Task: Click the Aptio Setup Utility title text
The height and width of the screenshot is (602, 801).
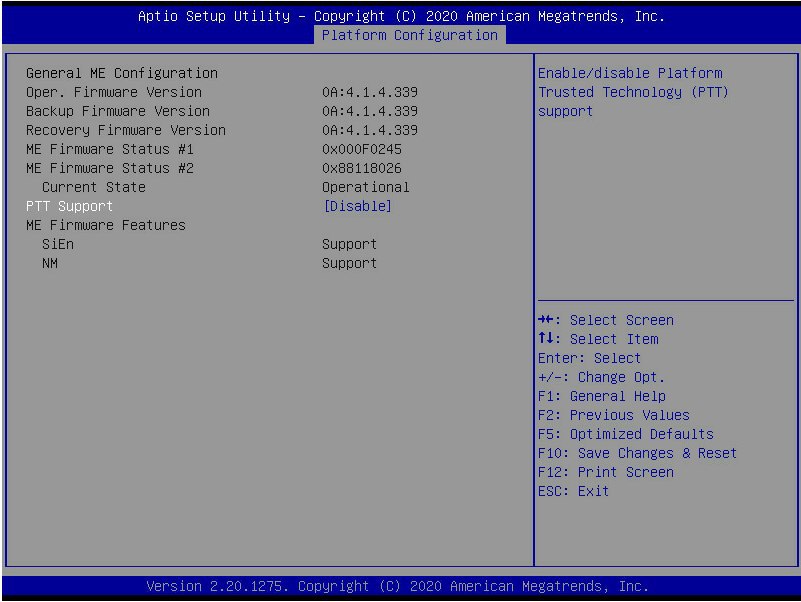Action: click(x=402, y=16)
